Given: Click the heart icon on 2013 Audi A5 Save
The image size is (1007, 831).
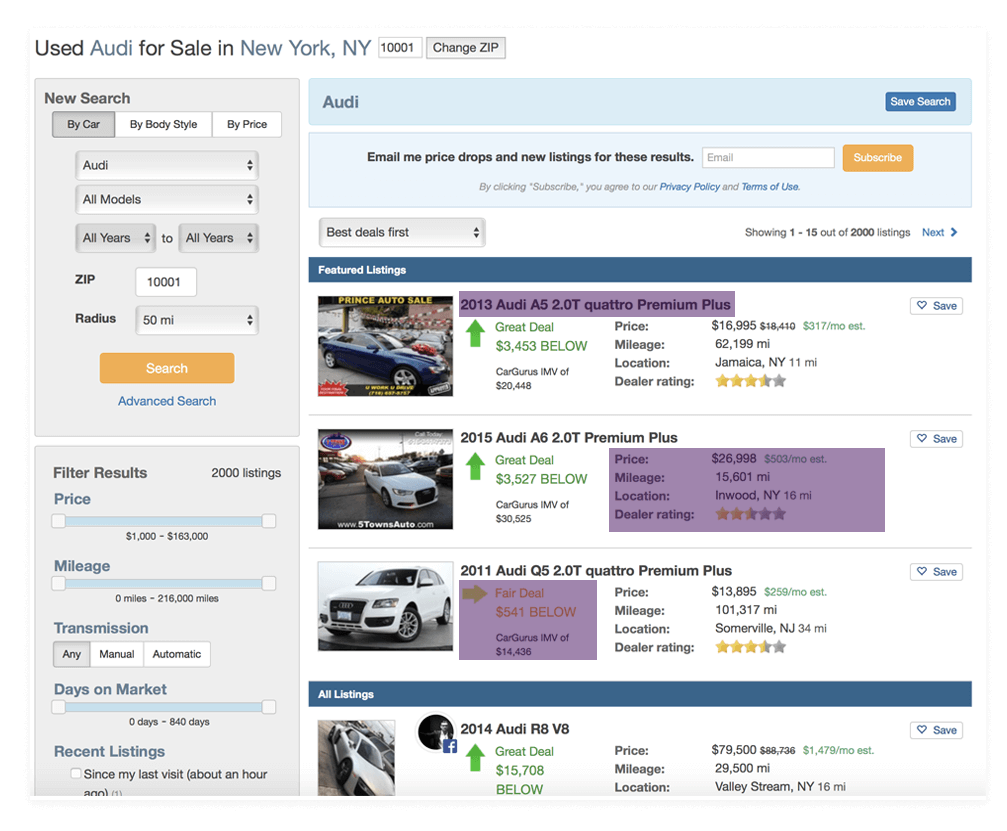Looking at the screenshot, I should [x=922, y=306].
